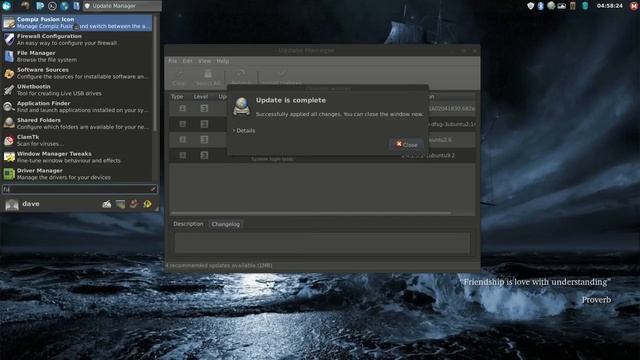Toggle the checkbox in the first update row
The image size is (640, 360).
click(182, 108)
